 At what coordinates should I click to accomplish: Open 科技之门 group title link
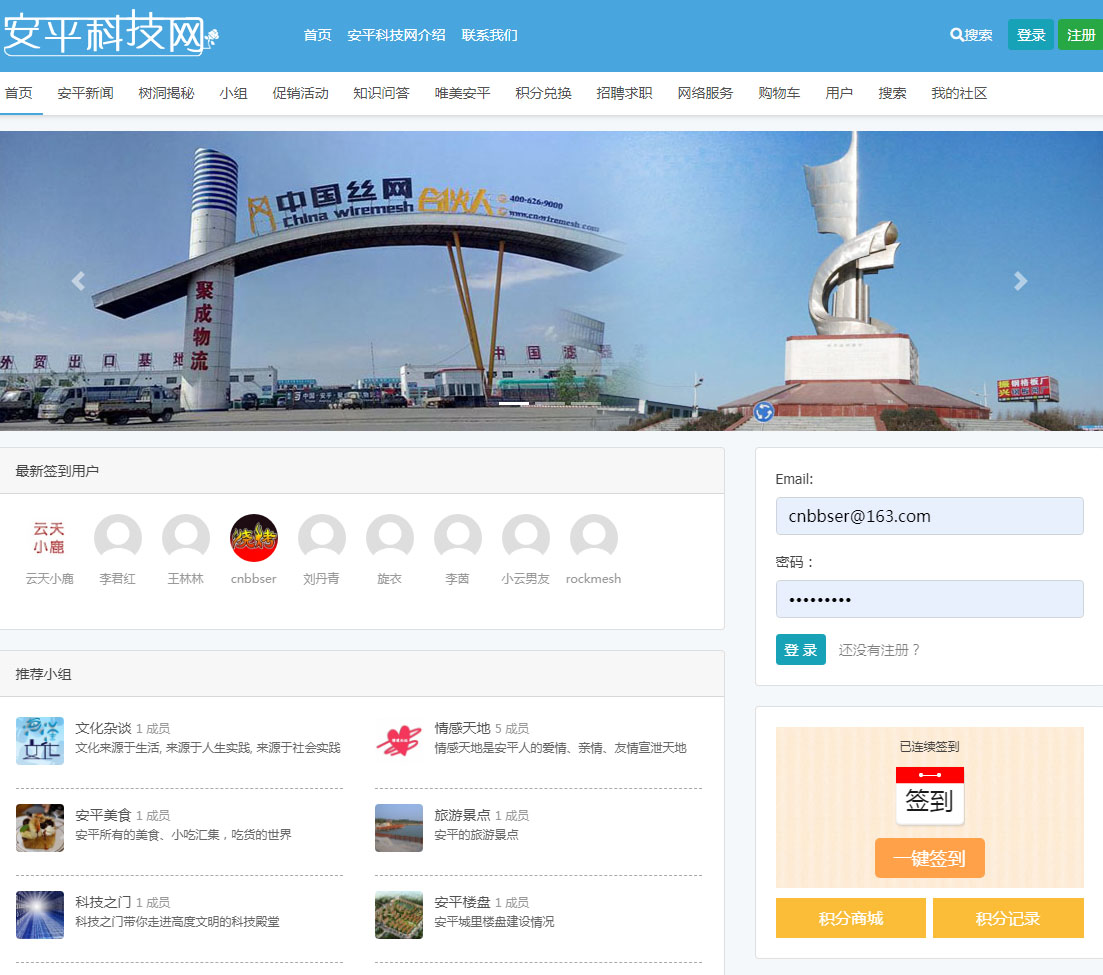pyautogui.click(x=103, y=902)
